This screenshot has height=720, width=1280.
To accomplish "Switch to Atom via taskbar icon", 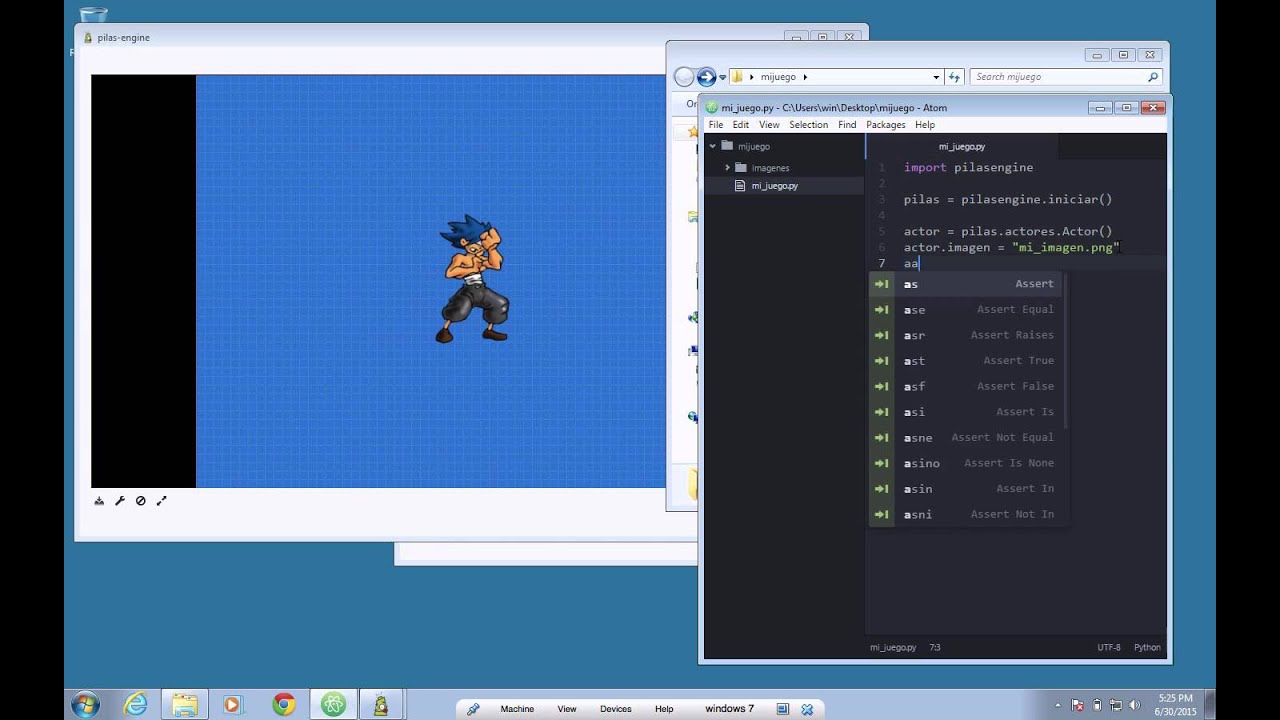I will 333,705.
